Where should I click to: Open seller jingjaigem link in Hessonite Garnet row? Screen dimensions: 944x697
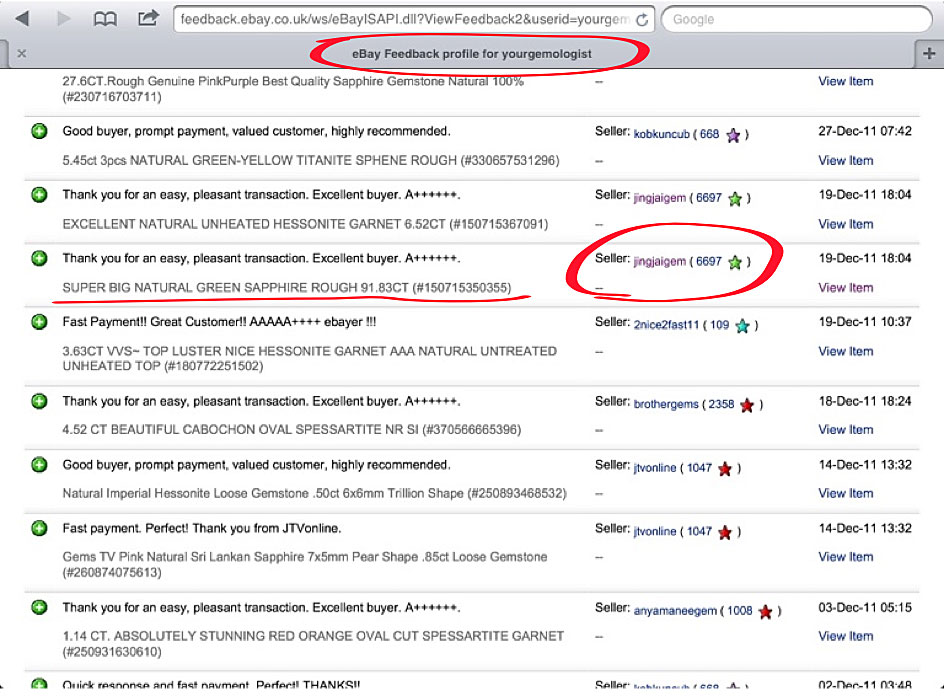click(659, 198)
